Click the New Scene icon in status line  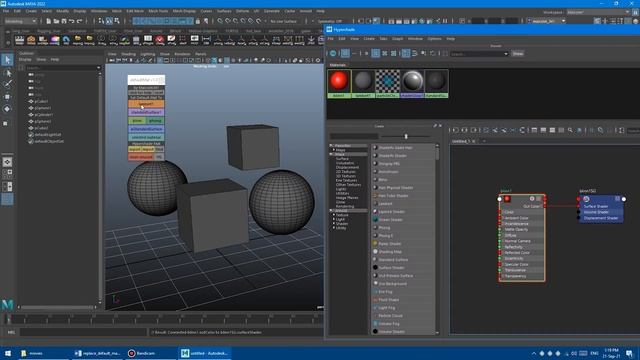click(49, 21)
